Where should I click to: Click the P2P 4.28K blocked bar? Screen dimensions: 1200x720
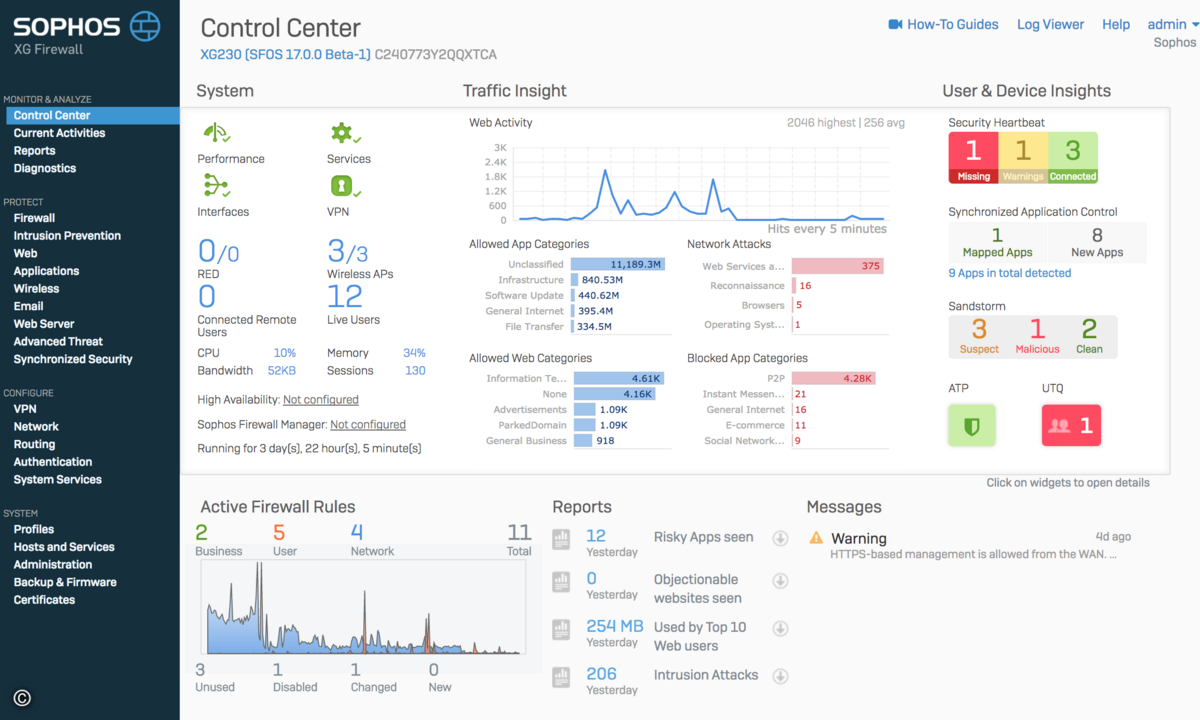(x=834, y=378)
